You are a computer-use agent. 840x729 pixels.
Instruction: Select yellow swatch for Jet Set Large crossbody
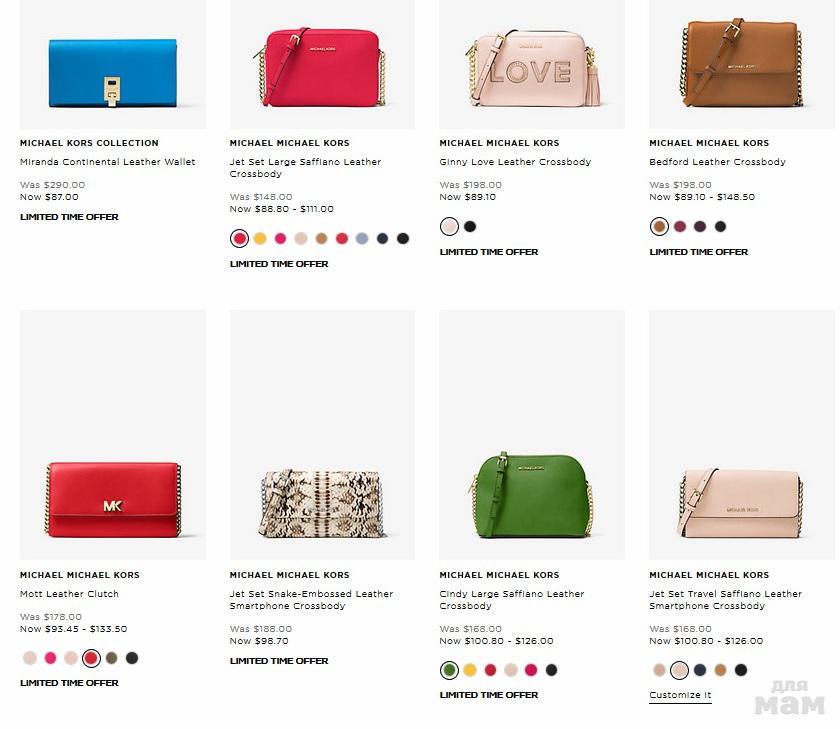(260, 238)
